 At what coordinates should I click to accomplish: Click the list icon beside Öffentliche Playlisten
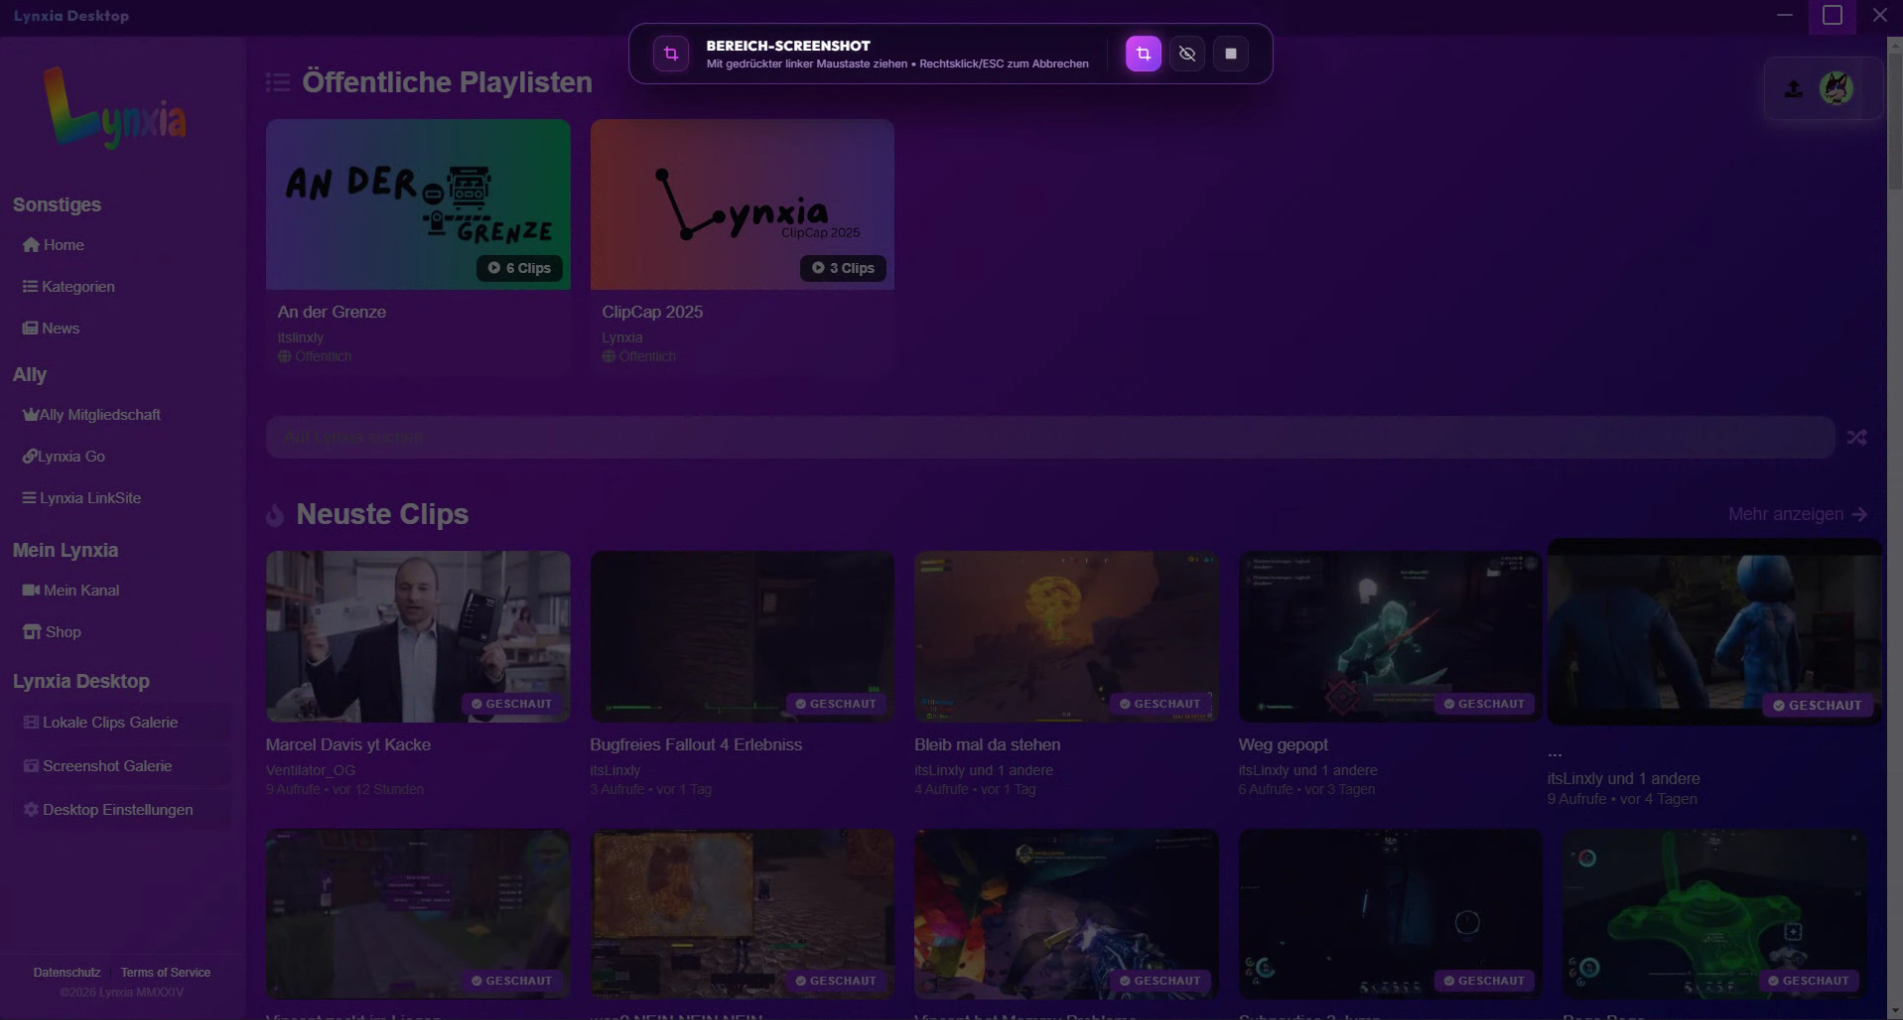(x=278, y=82)
